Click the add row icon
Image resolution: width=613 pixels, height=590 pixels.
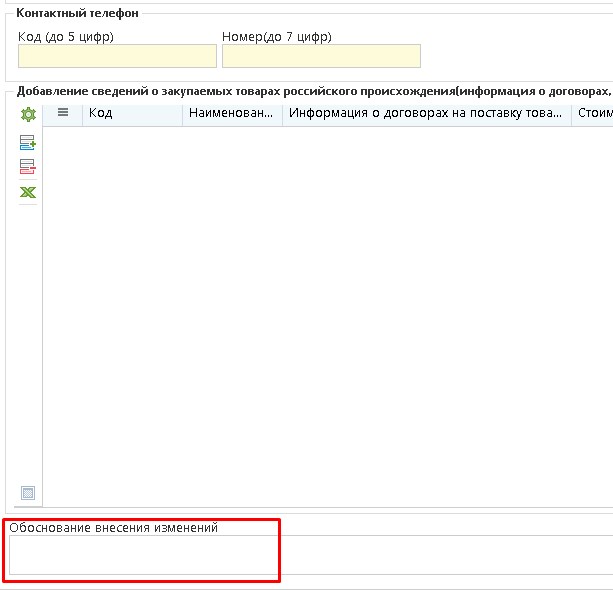(28, 143)
